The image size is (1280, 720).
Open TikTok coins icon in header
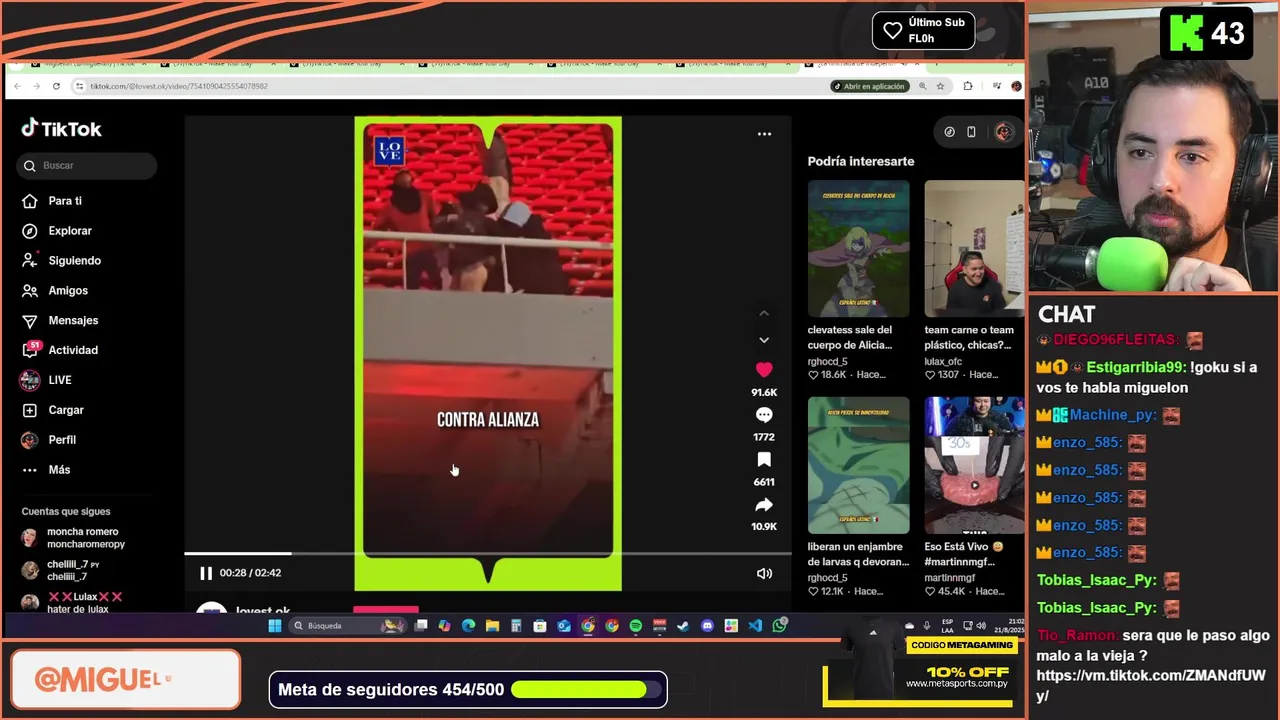pyautogui.click(x=949, y=132)
